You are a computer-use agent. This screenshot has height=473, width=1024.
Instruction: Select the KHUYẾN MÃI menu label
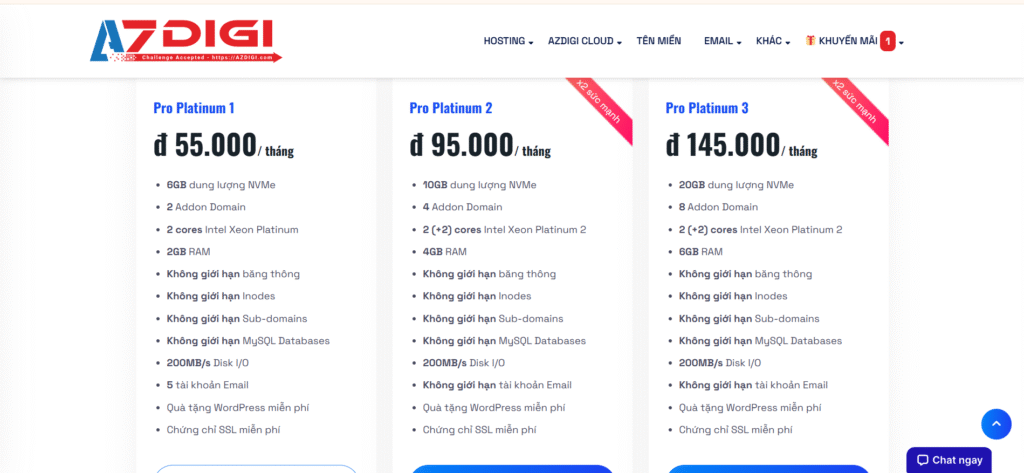click(847, 41)
